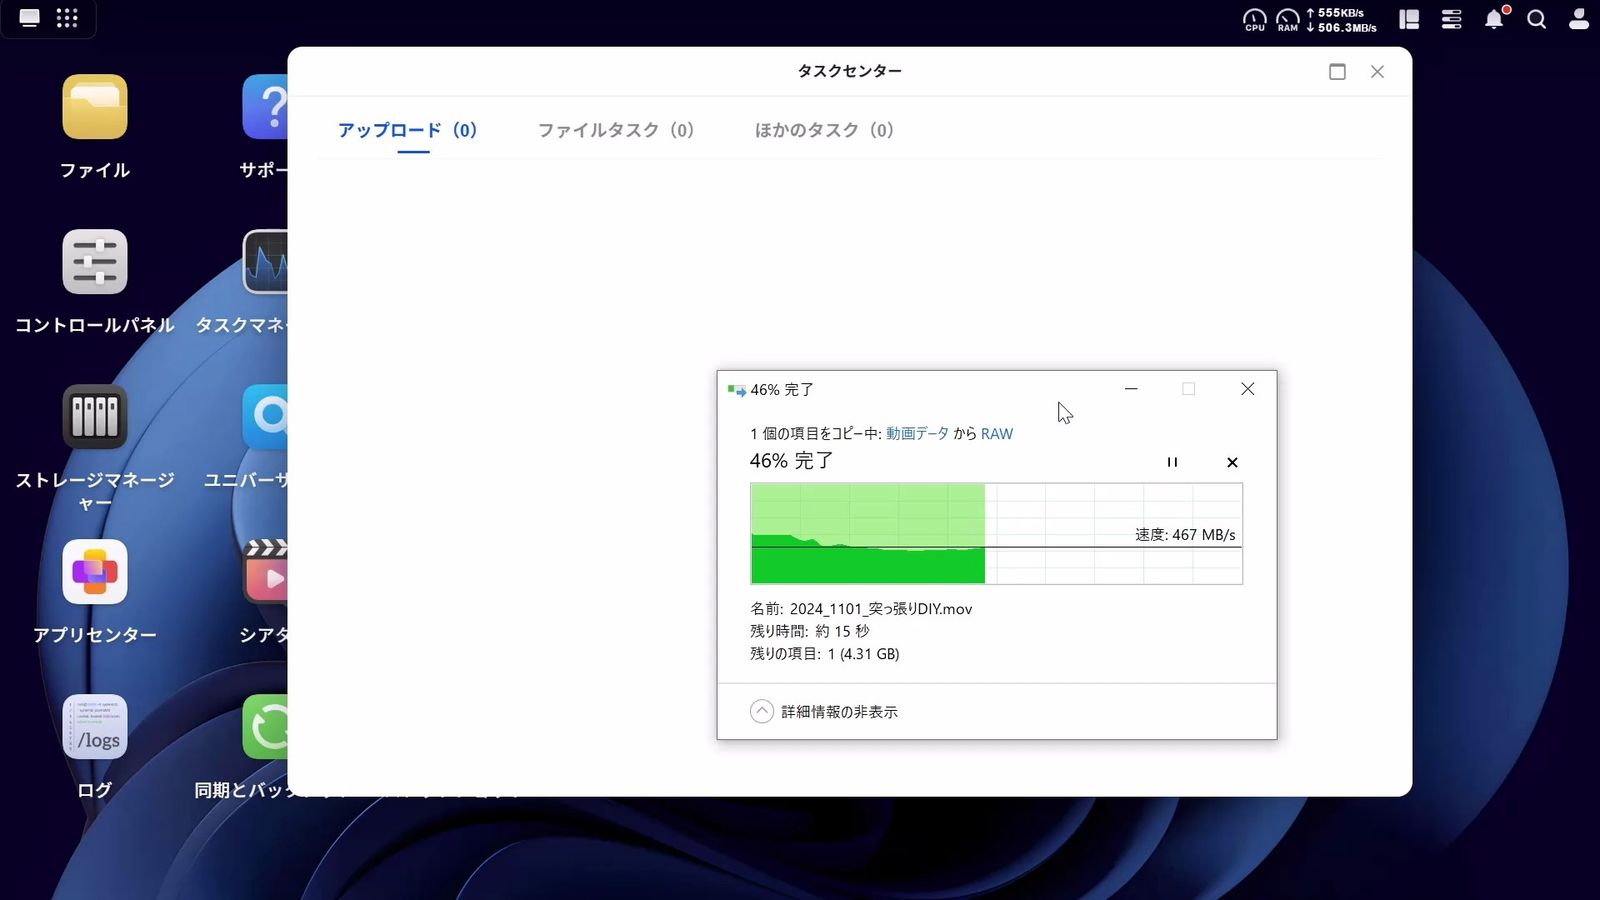
Task: Click the CPU gauge indicator
Action: pyautogui.click(x=1254, y=20)
